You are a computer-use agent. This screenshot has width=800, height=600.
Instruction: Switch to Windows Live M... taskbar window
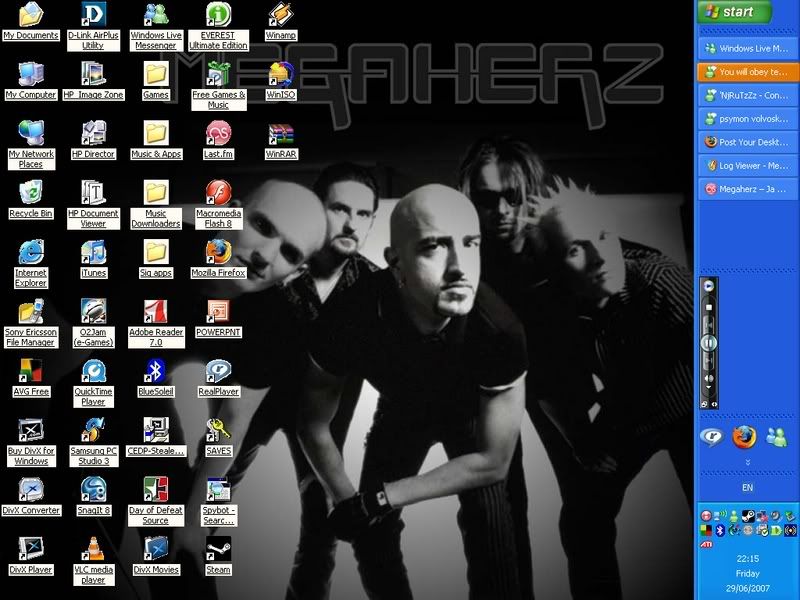747,48
